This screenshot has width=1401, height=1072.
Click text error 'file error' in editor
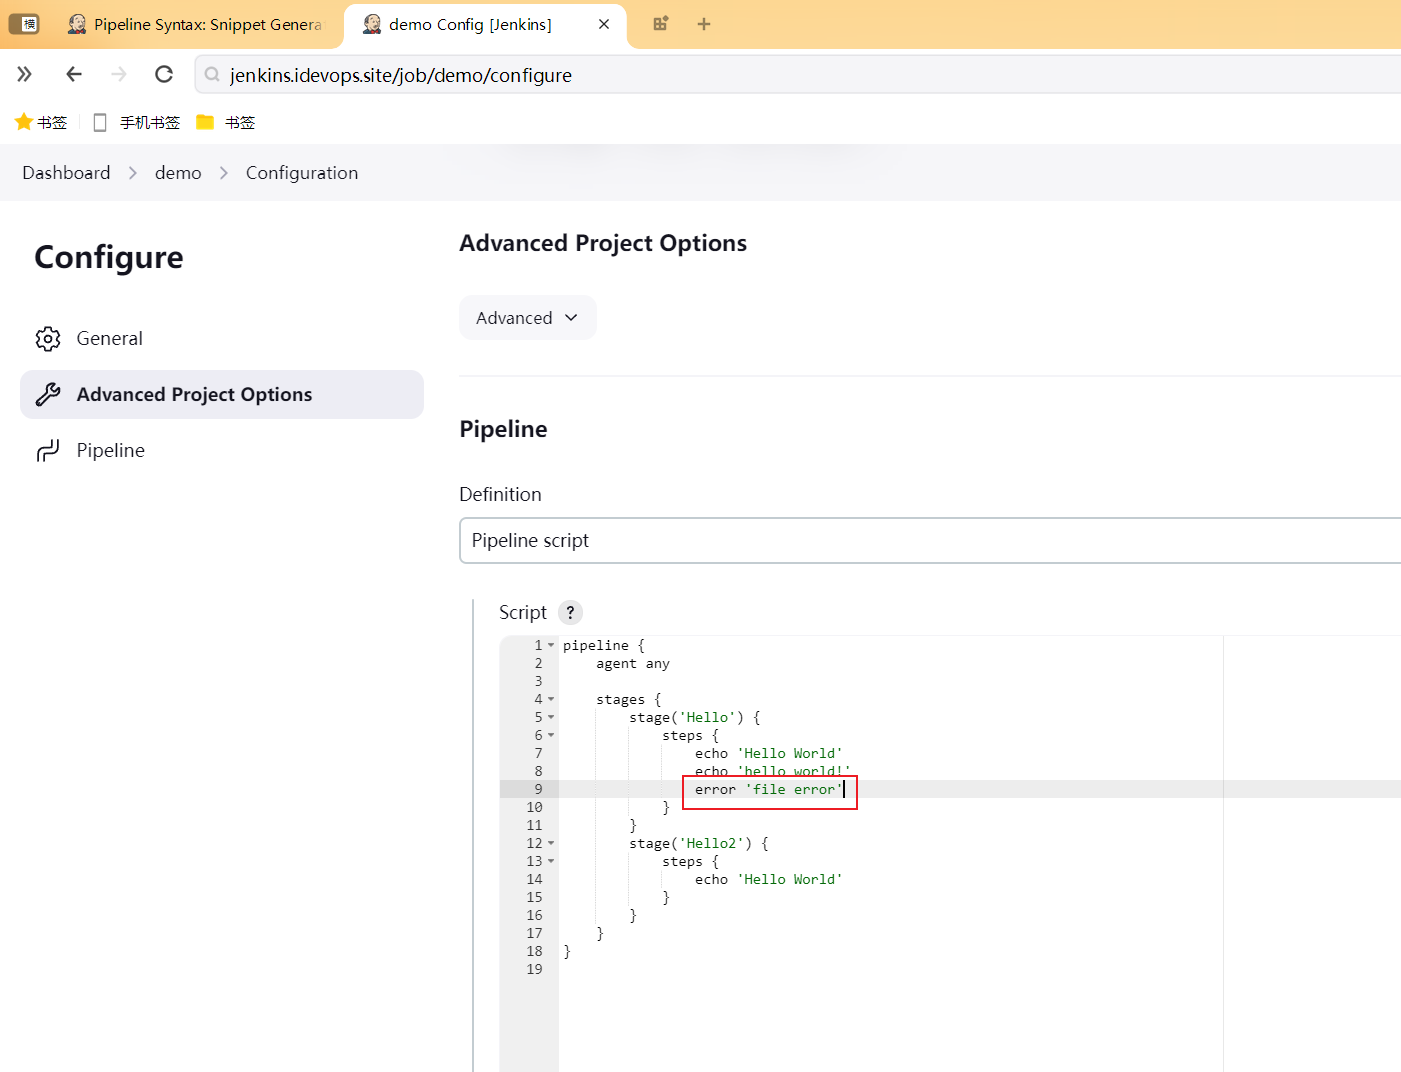769,790
